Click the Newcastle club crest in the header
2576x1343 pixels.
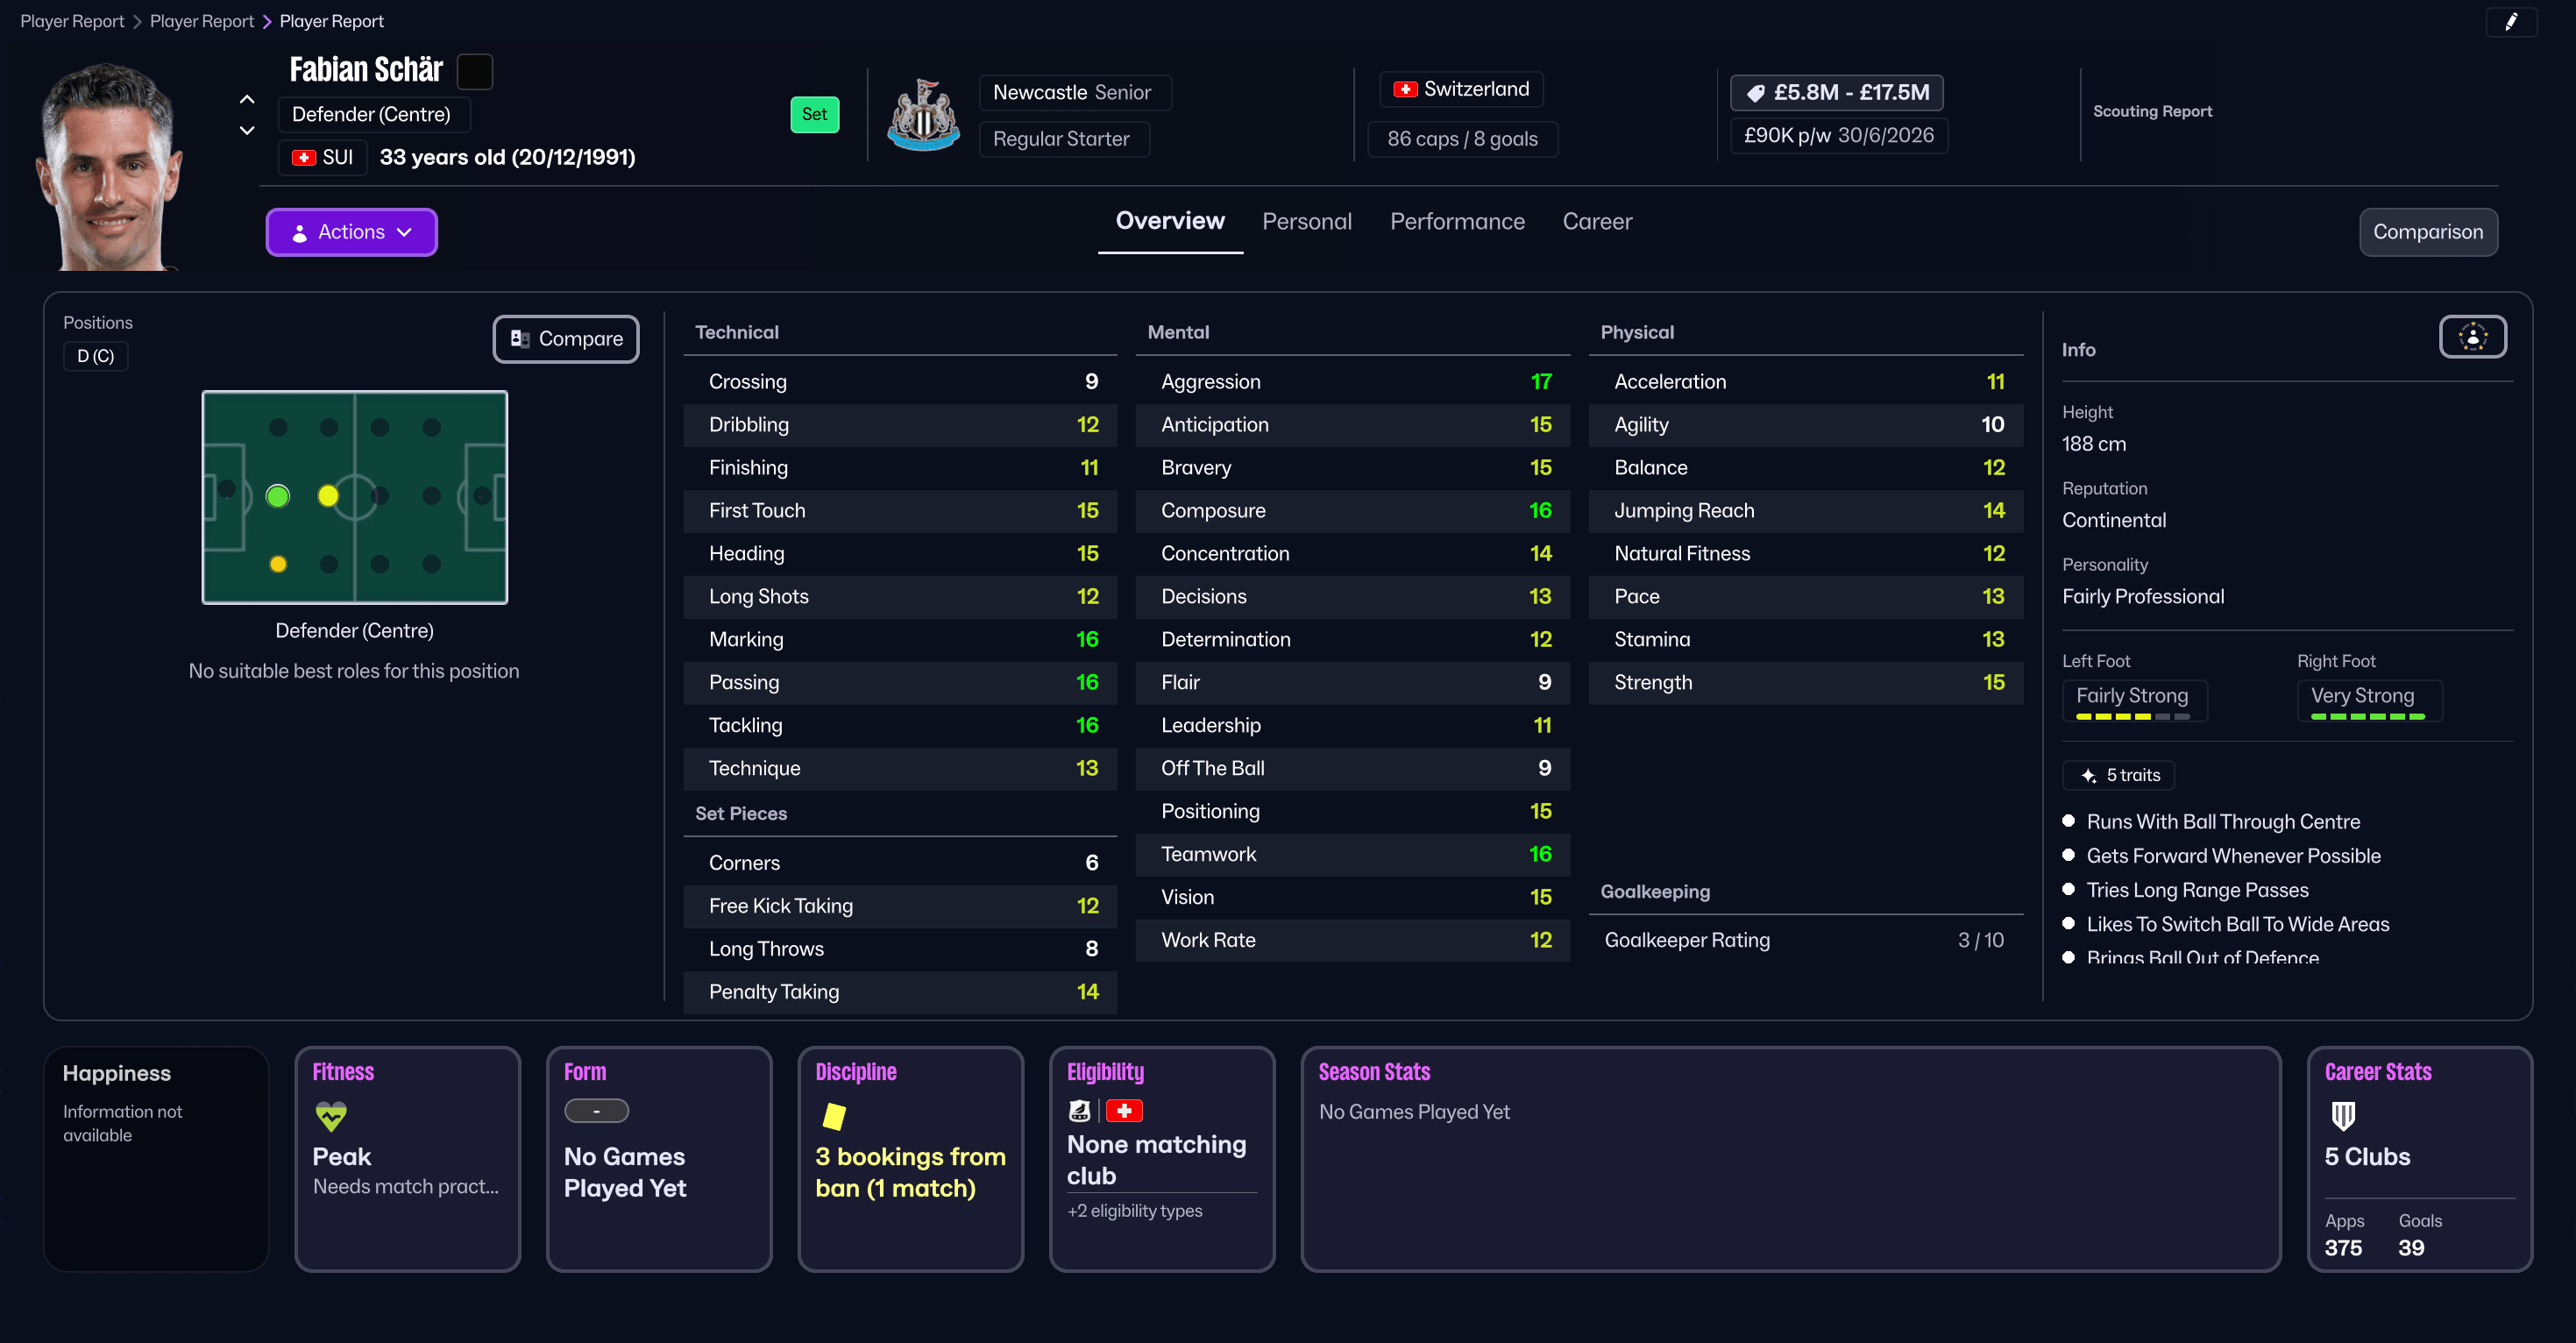922,114
